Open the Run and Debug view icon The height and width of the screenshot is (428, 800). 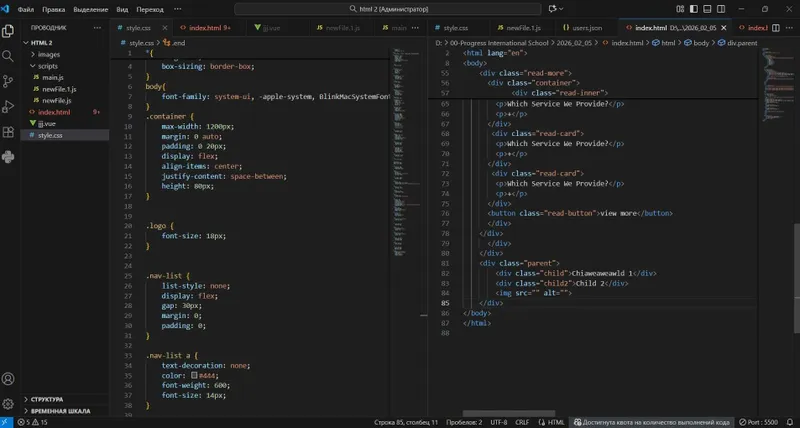click(x=8, y=106)
